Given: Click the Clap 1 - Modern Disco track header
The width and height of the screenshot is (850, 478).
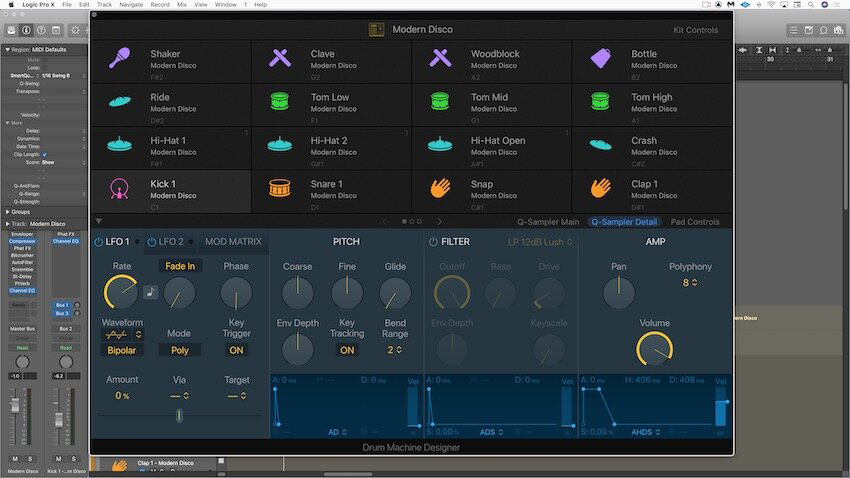Looking at the screenshot, I should (165, 463).
